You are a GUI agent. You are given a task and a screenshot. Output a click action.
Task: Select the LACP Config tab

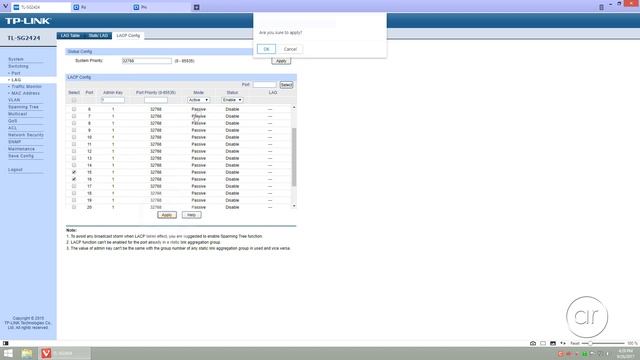pyautogui.click(x=128, y=36)
